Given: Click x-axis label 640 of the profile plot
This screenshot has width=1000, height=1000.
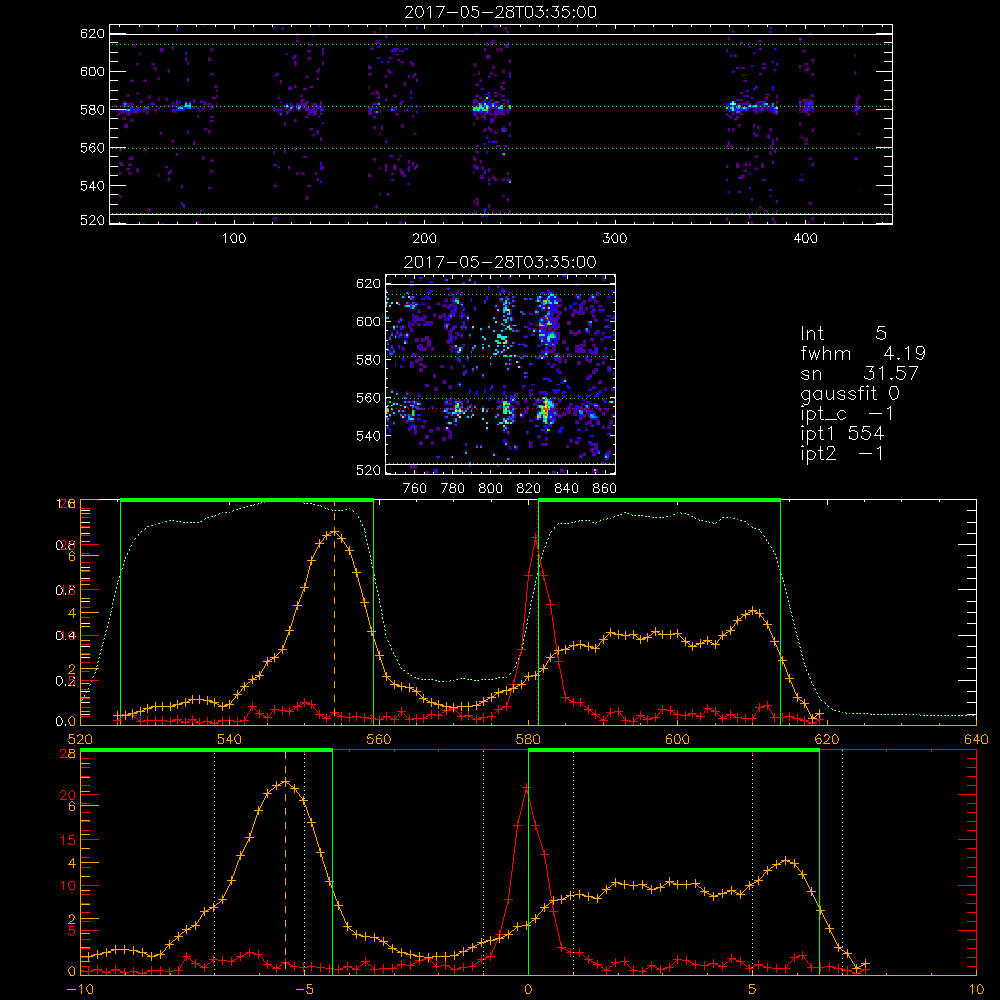Looking at the screenshot, I should [976, 740].
